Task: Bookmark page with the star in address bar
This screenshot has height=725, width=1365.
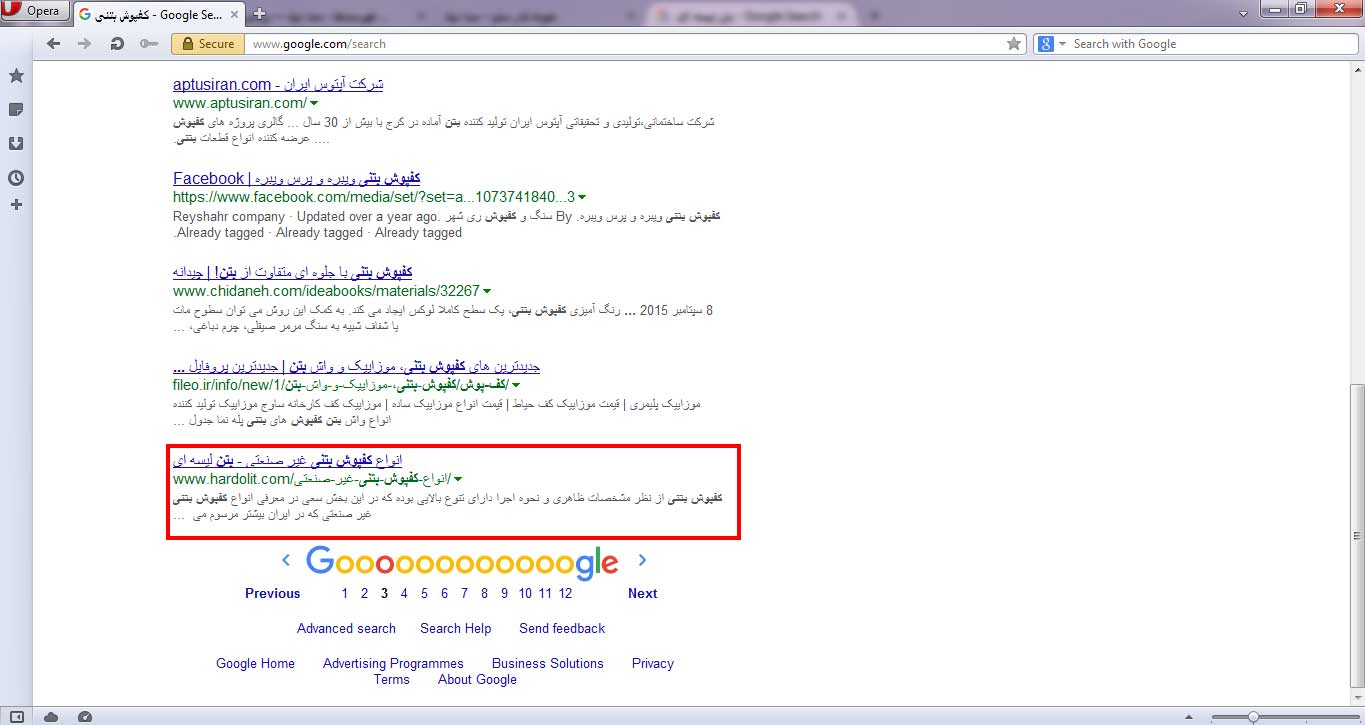Action: pyautogui.click(x=1014, y=44)
